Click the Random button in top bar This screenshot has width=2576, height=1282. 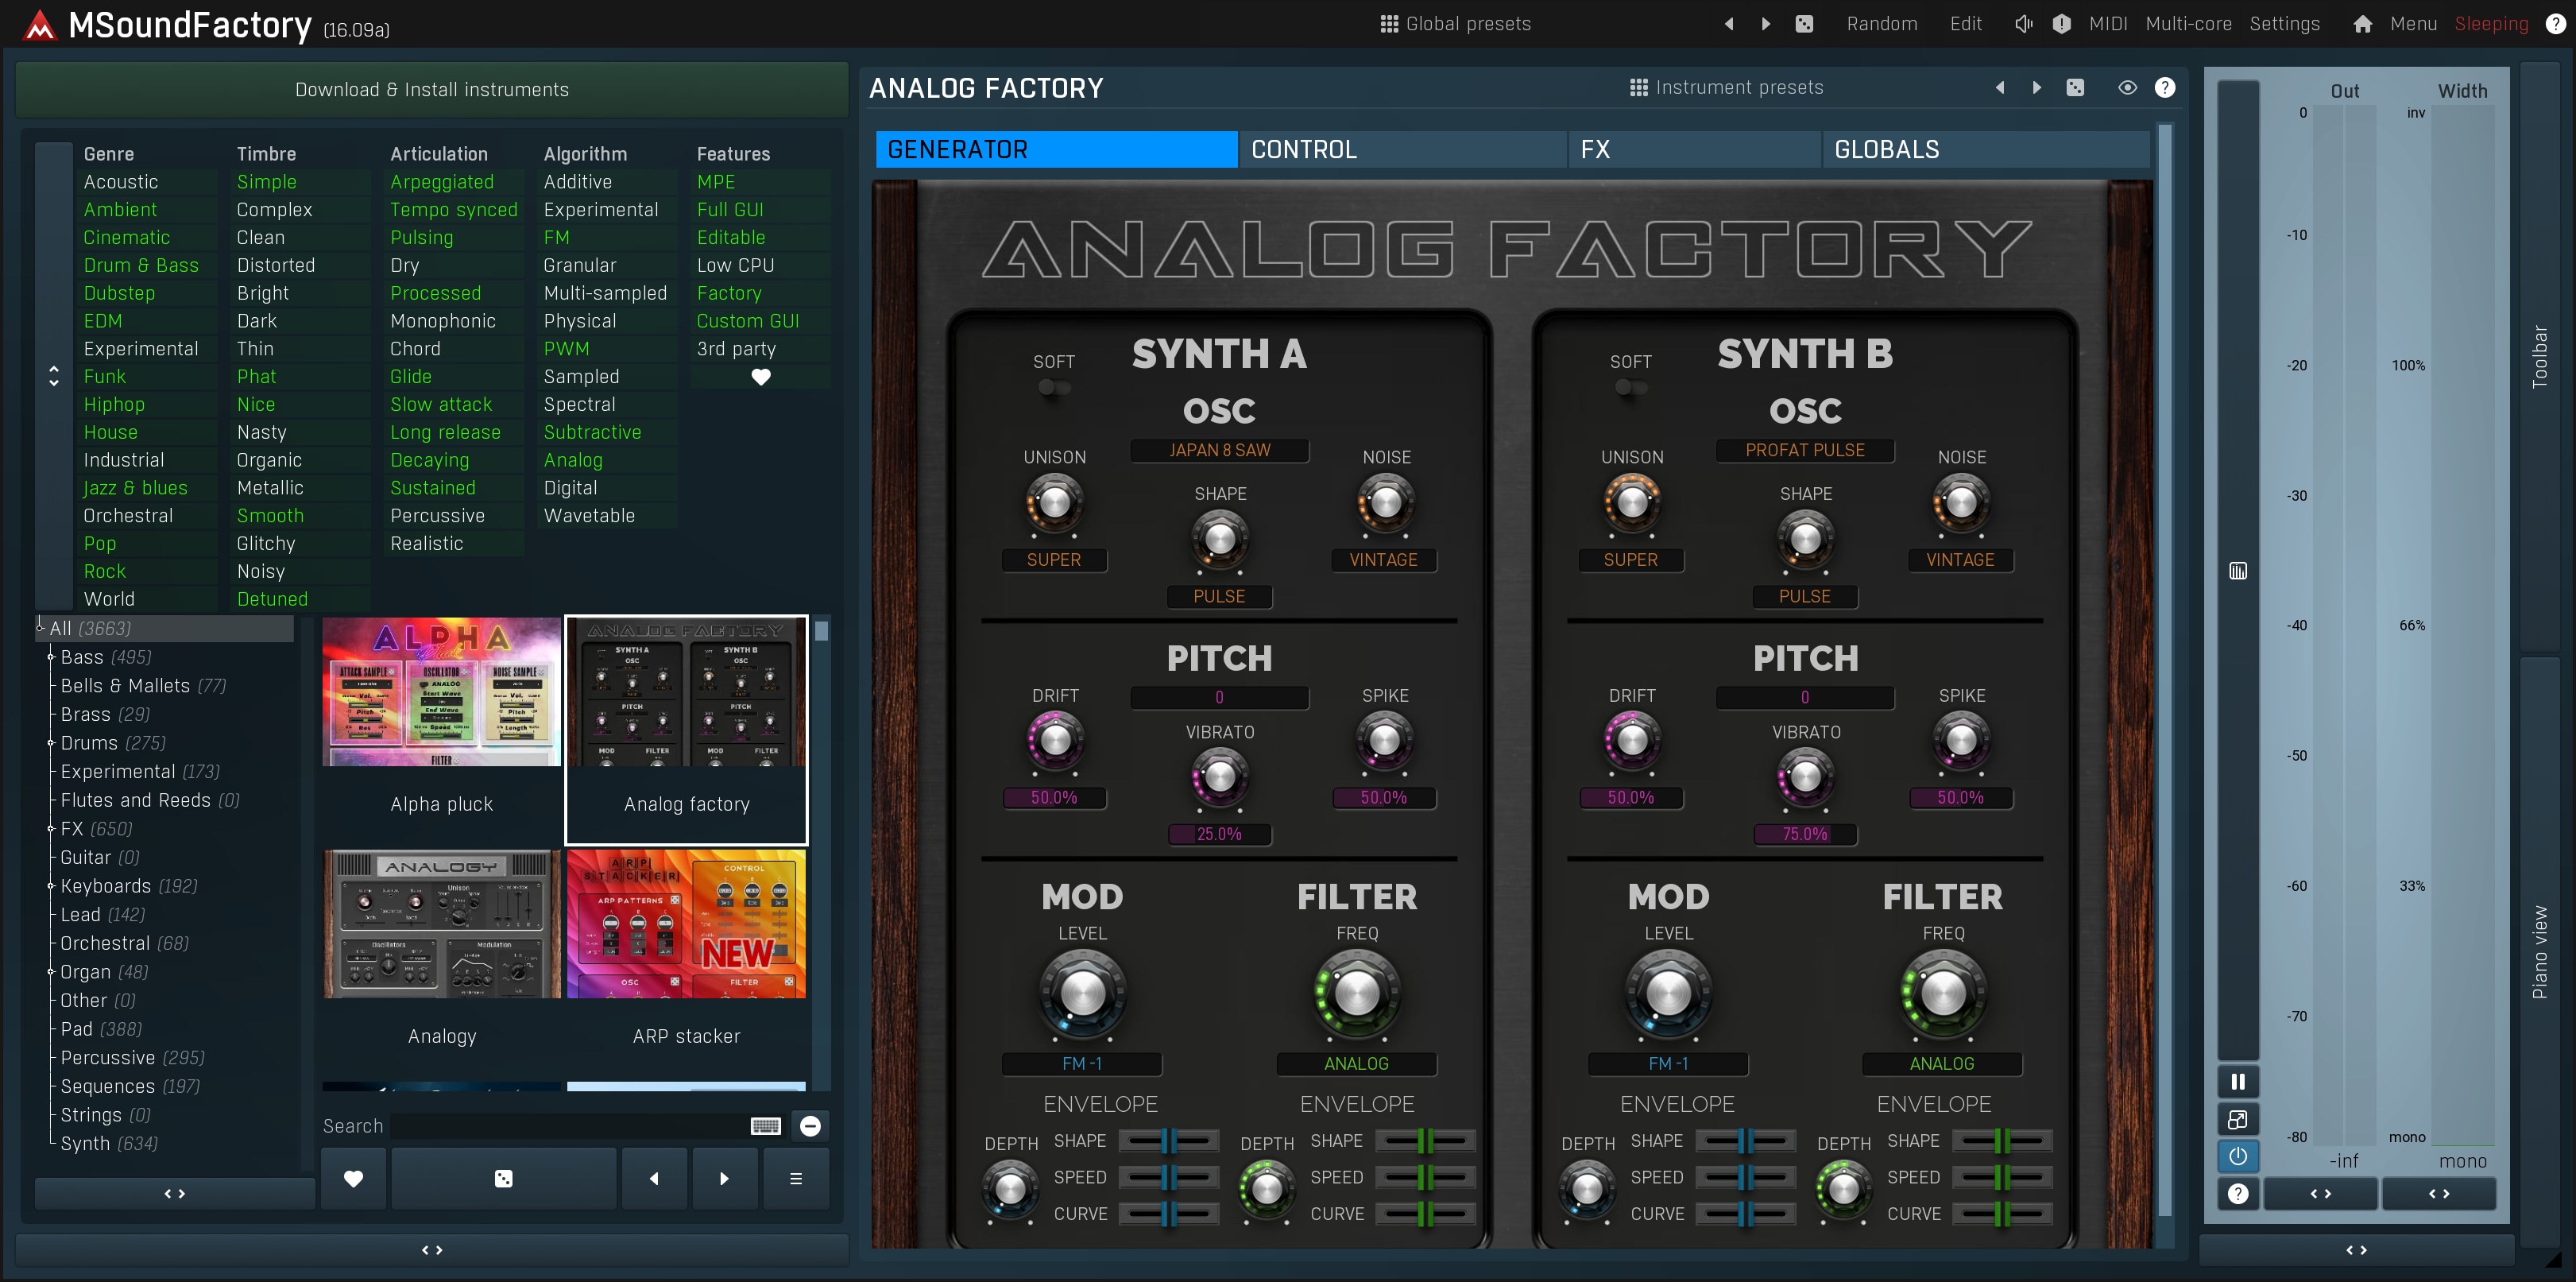point(1881,24)
